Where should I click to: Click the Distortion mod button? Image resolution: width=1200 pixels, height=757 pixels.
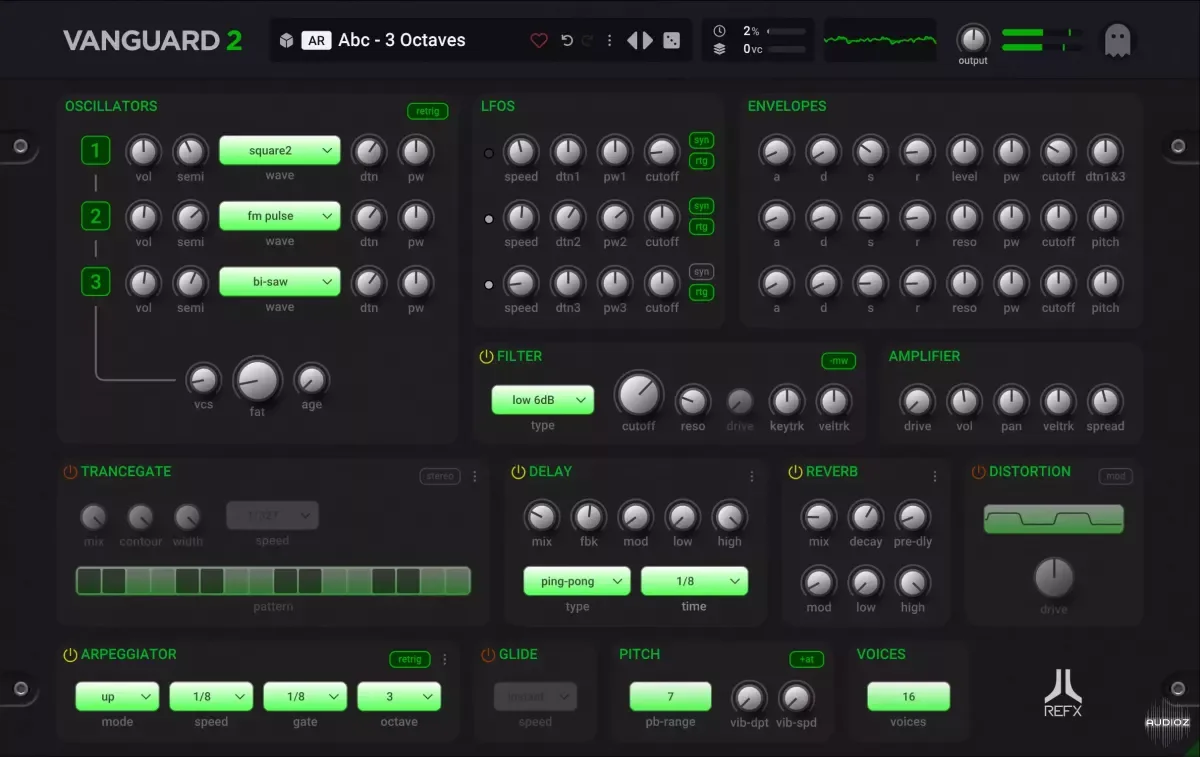pos(1116,477)
